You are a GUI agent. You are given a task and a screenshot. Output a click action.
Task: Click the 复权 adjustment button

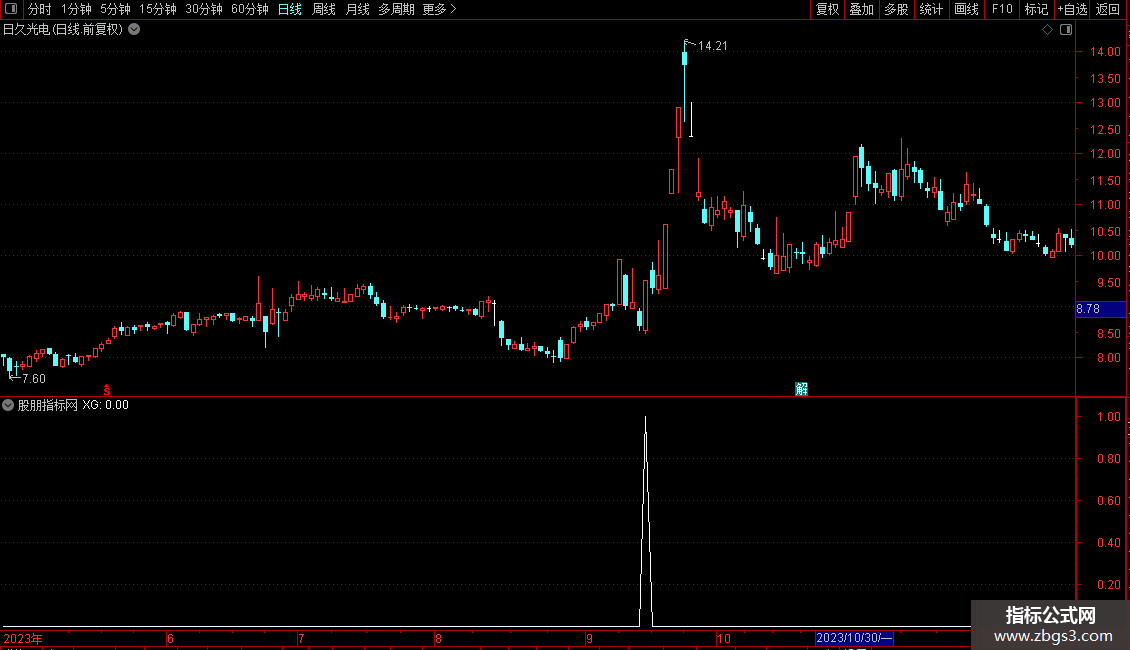coord(827,9)
